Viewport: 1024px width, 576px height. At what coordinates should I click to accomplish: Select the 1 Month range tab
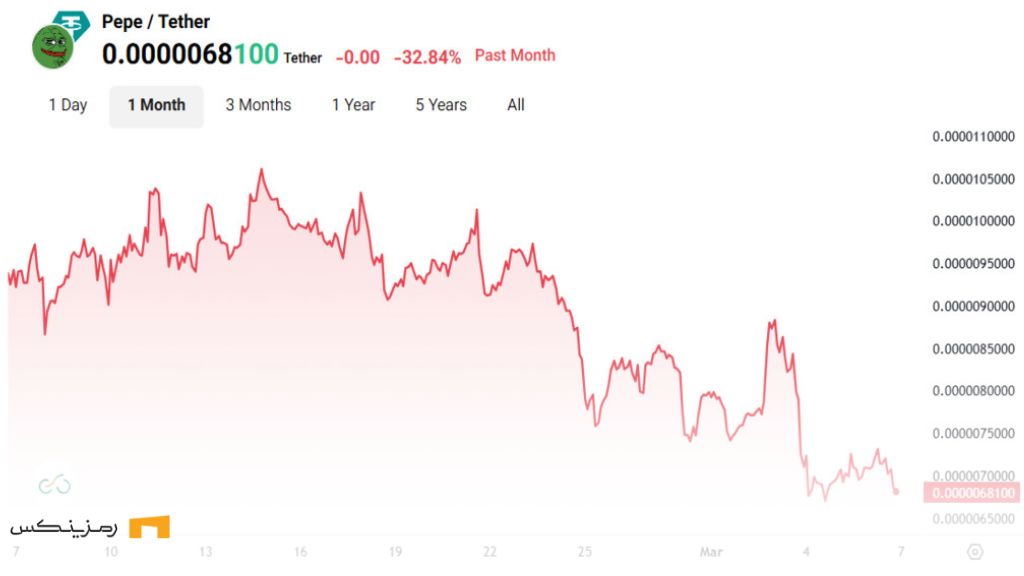click(x=156, y=105)
